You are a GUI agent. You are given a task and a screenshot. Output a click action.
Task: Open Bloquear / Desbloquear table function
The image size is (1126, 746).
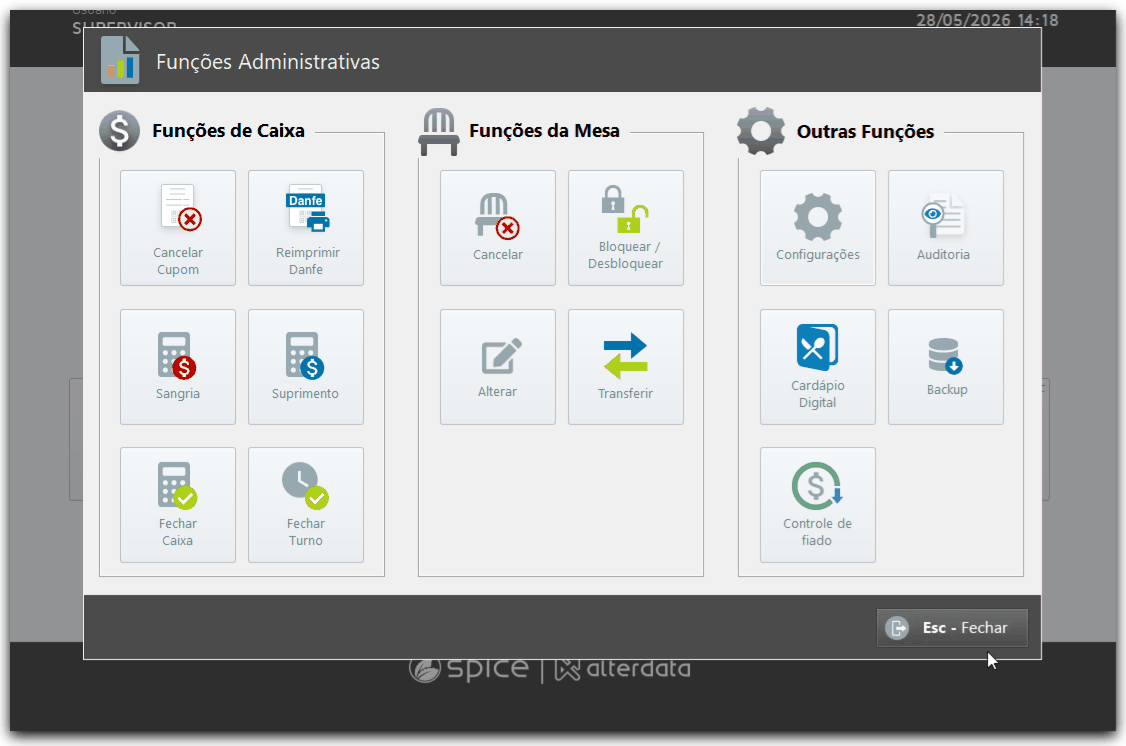pyautogui.click(x=625, y=228)
